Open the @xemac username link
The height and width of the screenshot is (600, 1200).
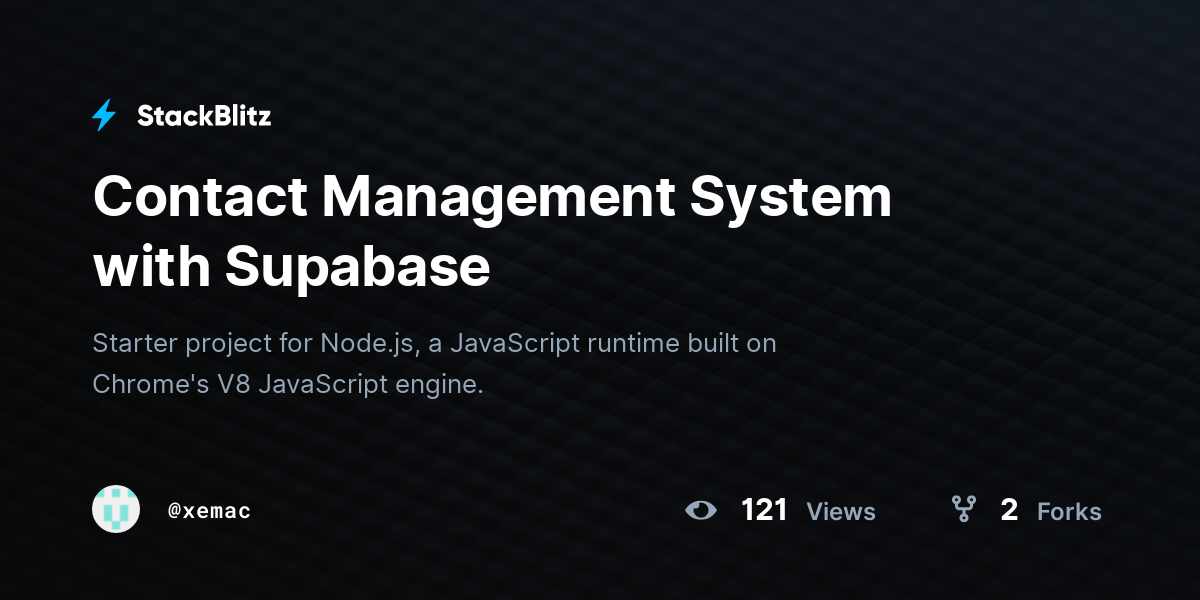point(209,510)
